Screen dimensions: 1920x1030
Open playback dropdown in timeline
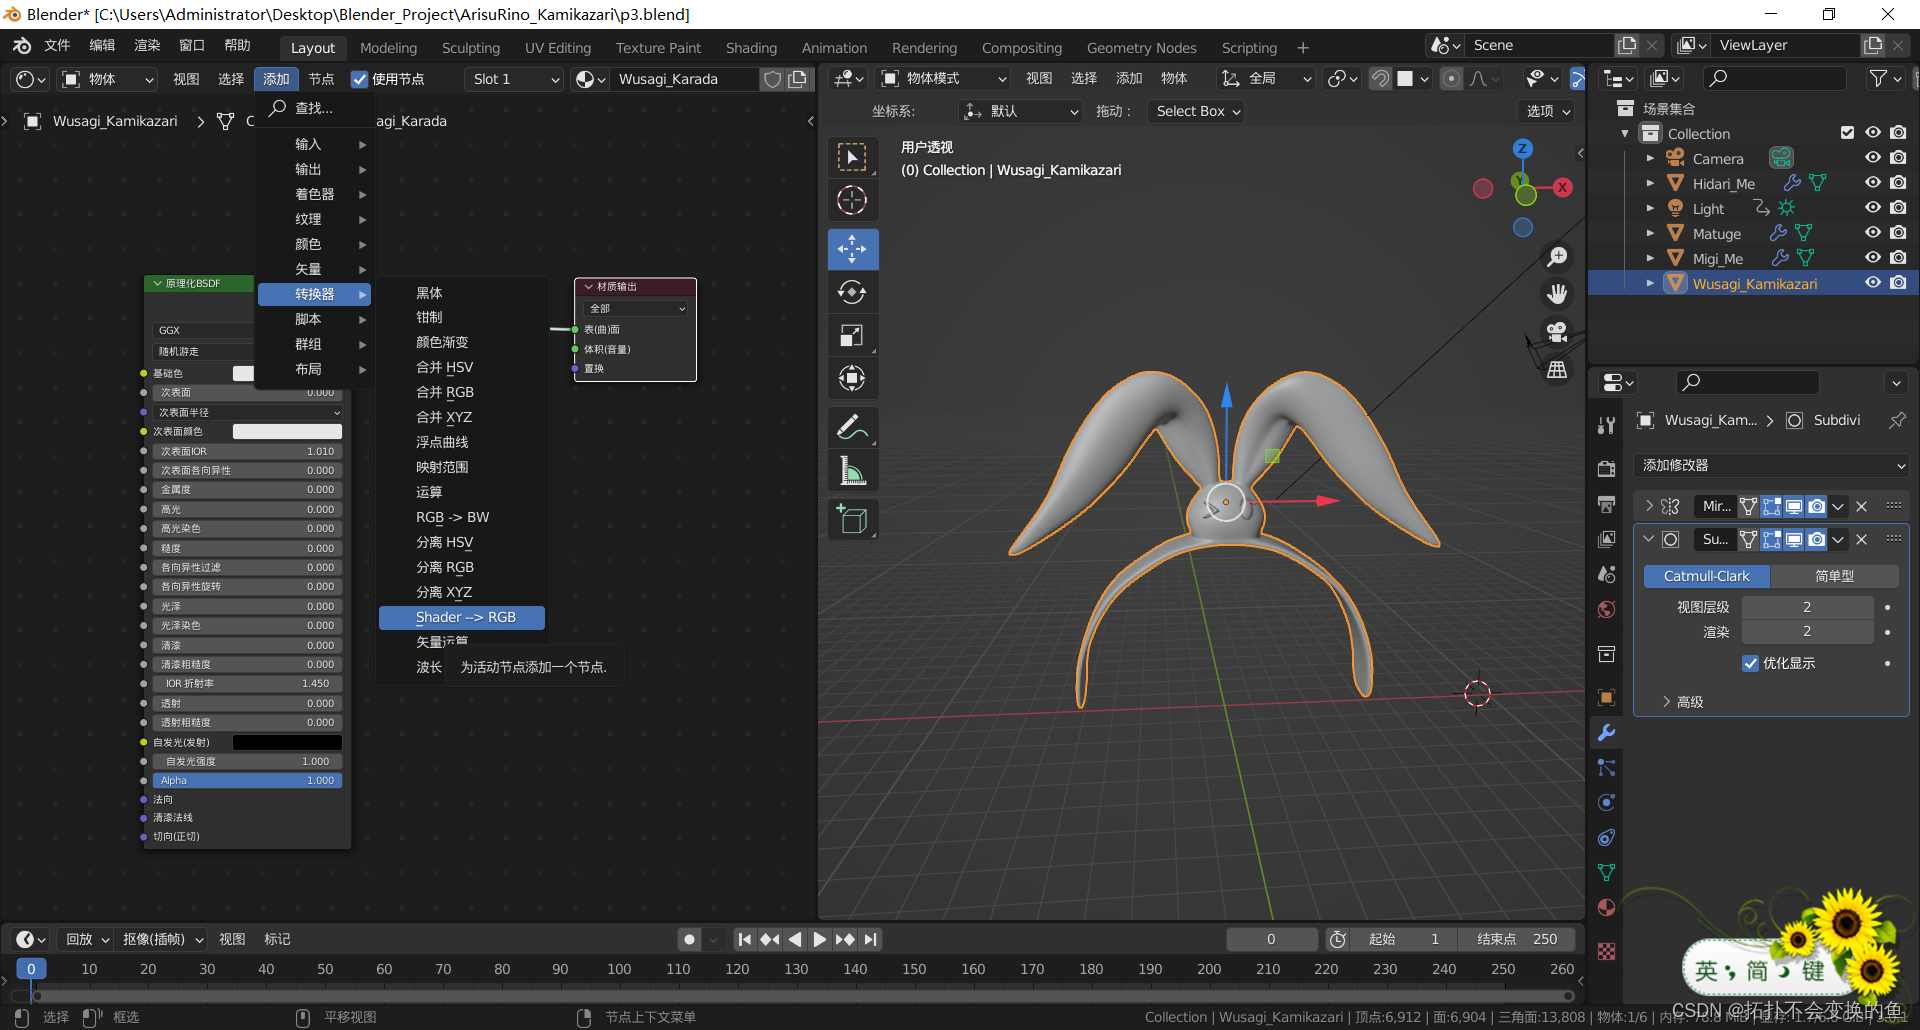pyautogui.click(x=86, y=939)
